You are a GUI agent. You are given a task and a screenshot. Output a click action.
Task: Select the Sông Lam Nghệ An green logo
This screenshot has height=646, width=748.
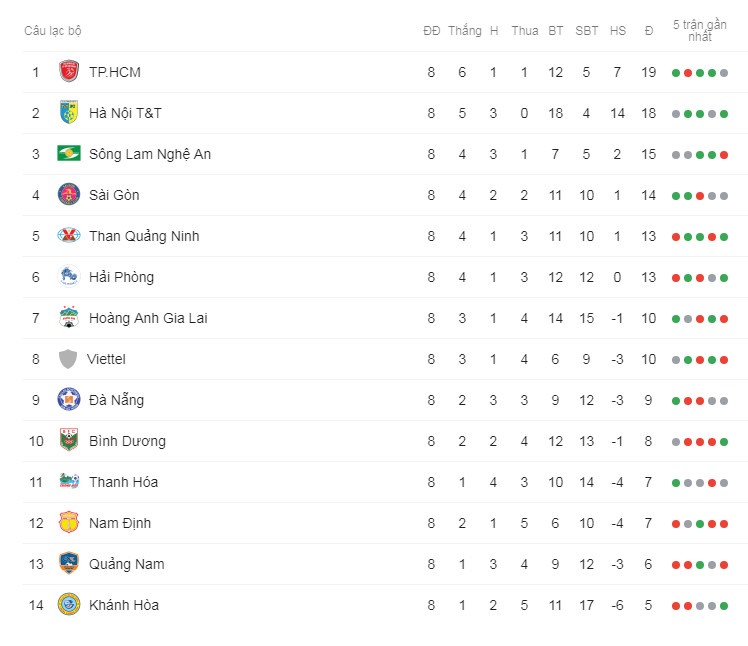tap(69, 154)
